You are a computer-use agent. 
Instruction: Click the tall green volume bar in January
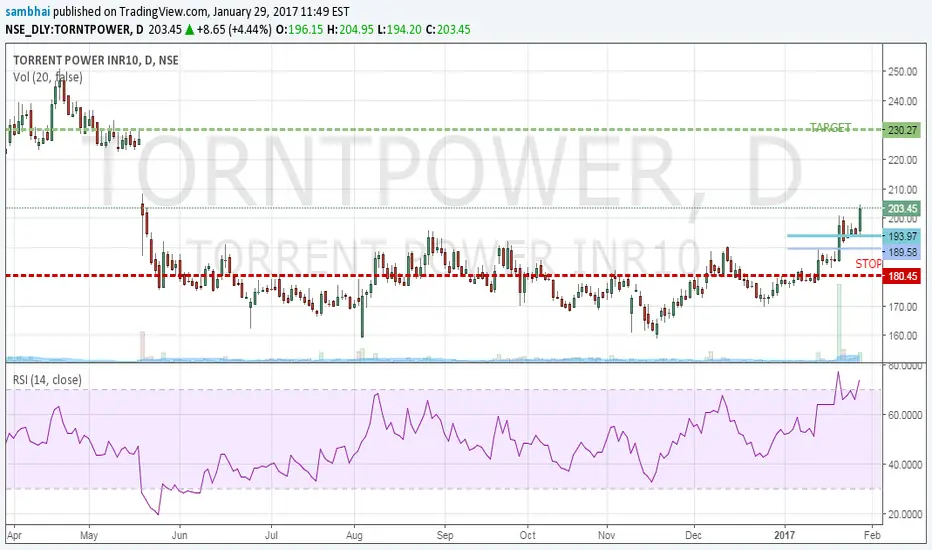pos(839,322)
